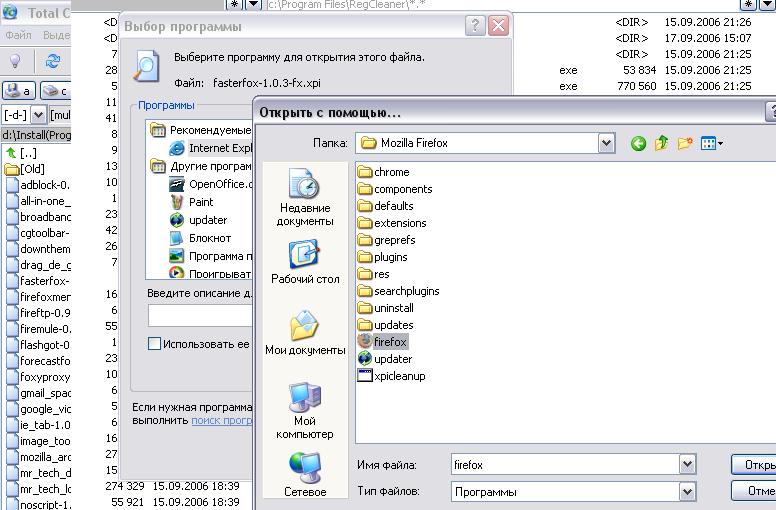Viewport: 776px width, 510px height.
Task: Open the Имя файла dropdown list
Action: click(x=687, y=465)
